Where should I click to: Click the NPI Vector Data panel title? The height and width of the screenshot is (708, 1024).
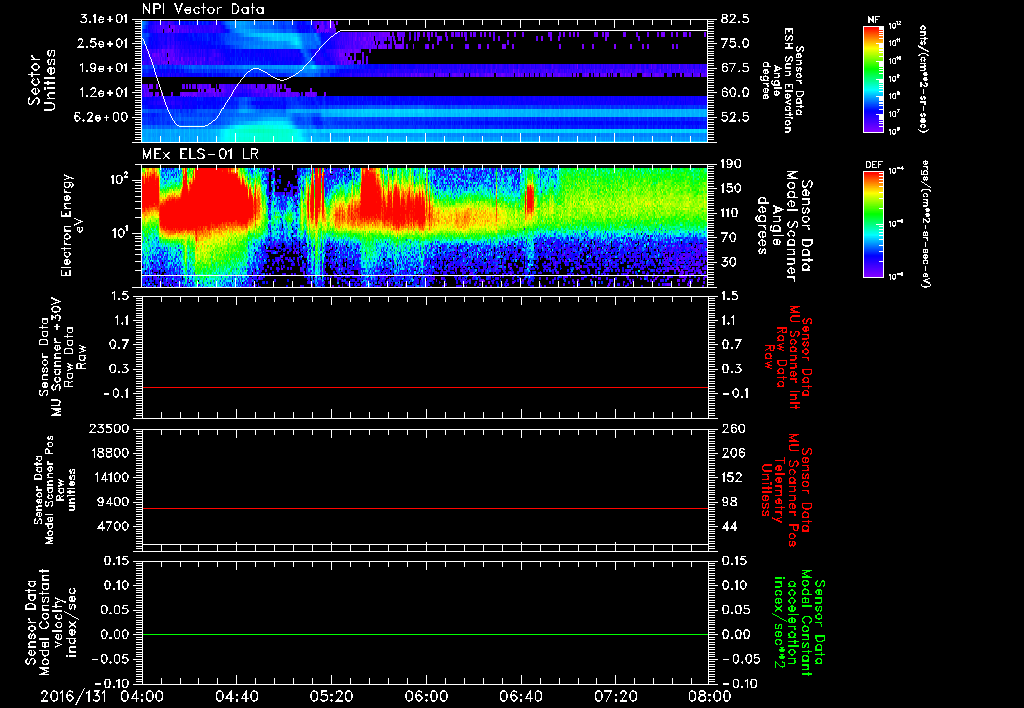pyautogui.click(x=203, y=9)
